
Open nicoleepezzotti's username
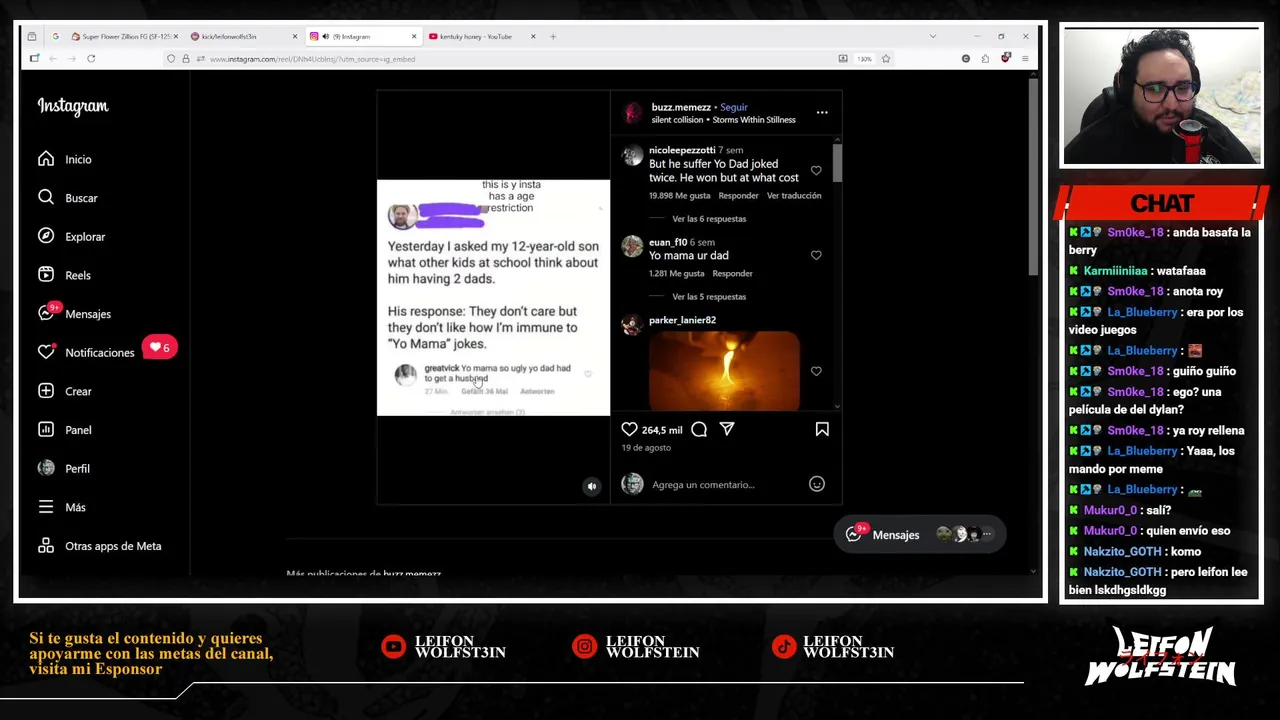click(682, 150)
